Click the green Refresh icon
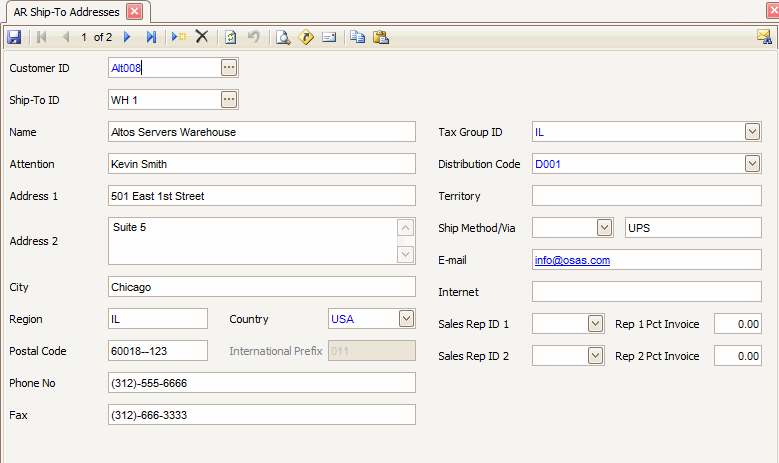 (x=231, y=37)
